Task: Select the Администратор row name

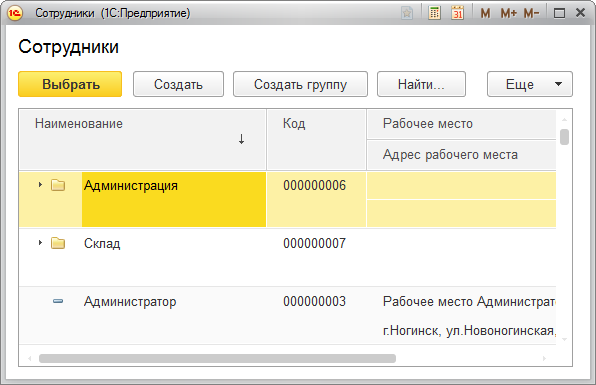Action: click(x=130, y=302)
